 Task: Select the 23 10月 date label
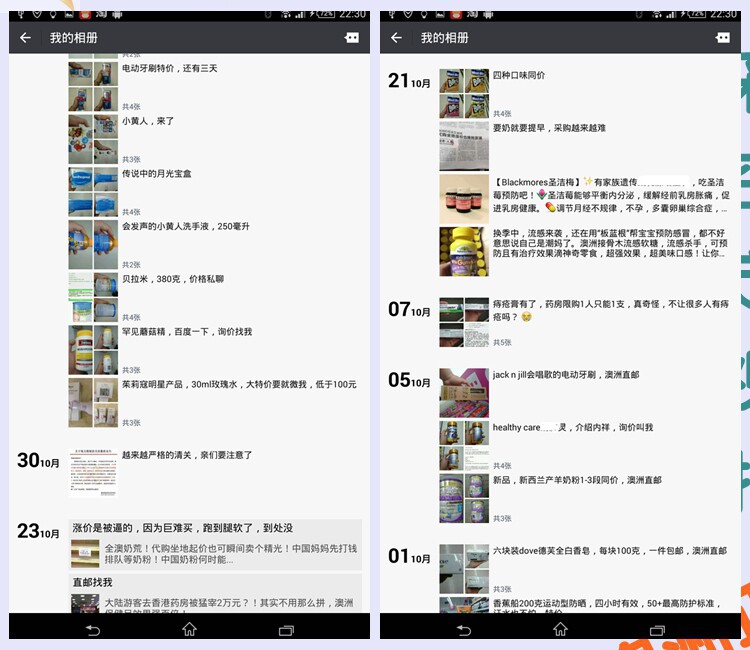(x=38, y=531)
